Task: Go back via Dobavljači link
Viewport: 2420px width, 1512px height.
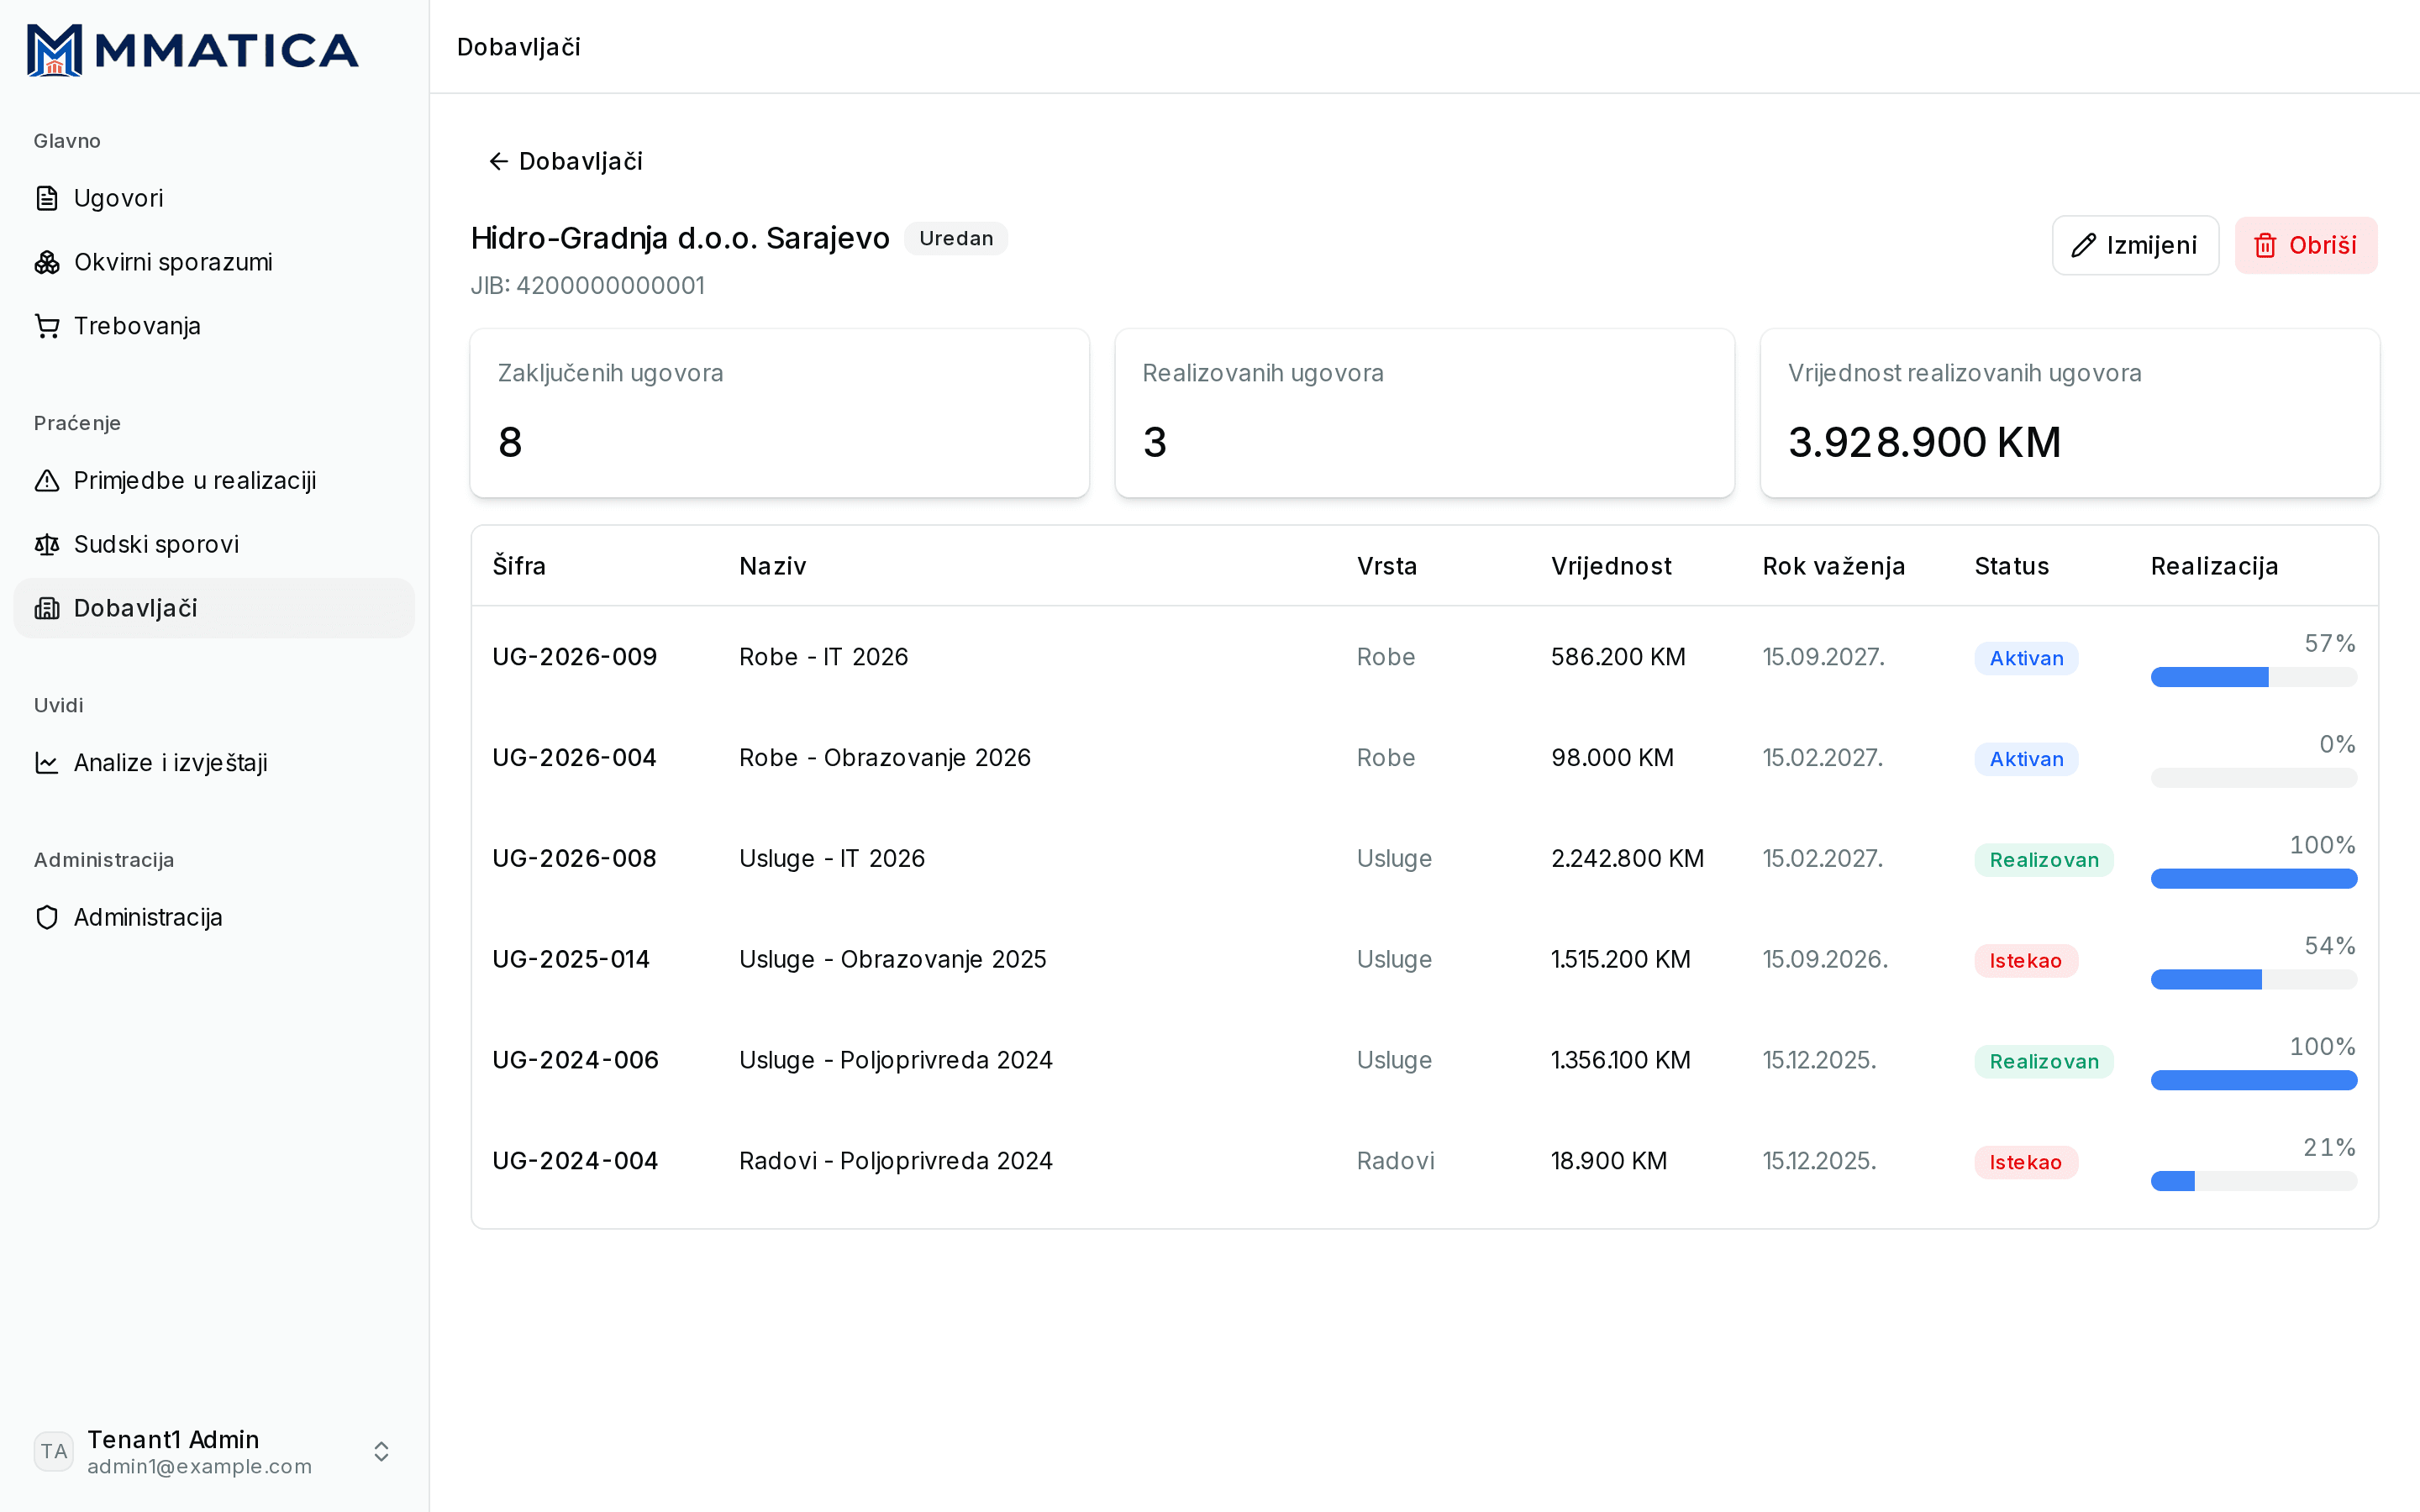Action: [x=565, y=161]
